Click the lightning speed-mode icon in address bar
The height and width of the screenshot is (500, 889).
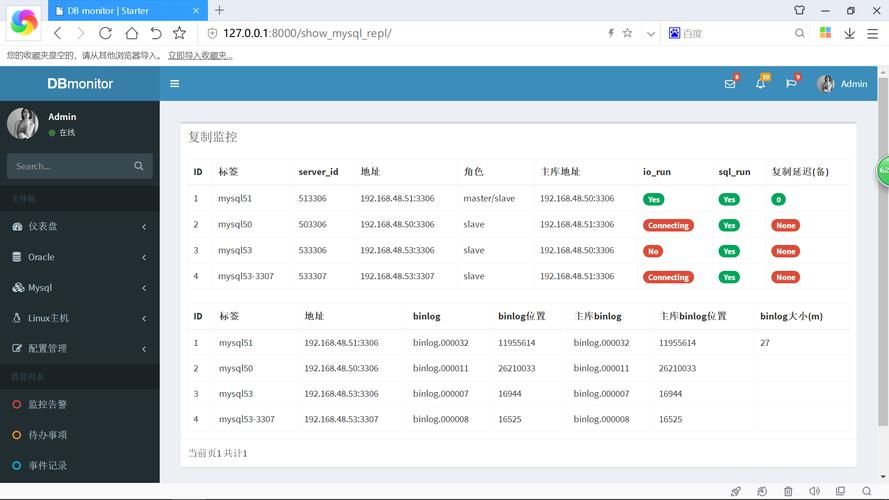pos(611,33)
